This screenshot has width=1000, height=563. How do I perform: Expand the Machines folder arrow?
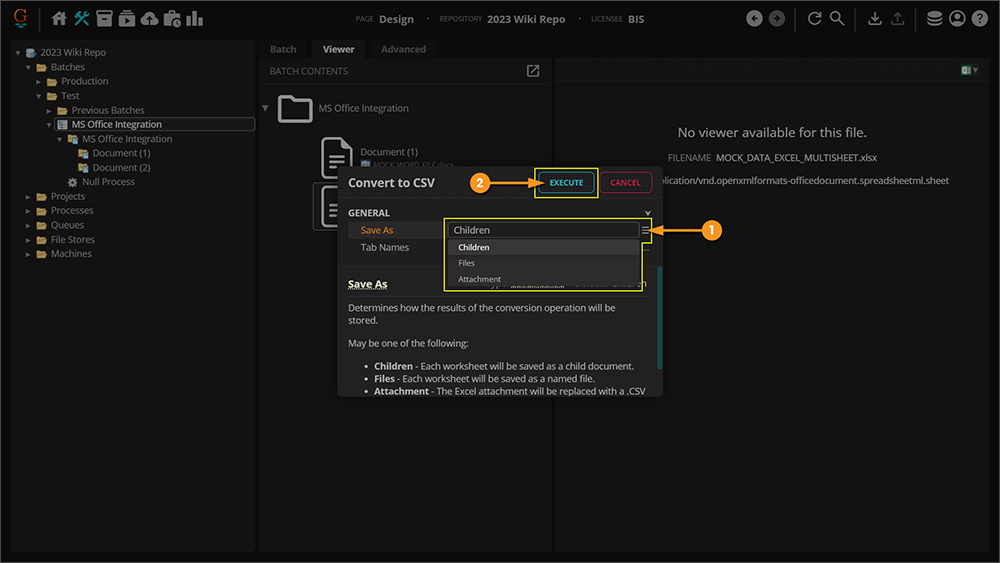coord(28,254)
